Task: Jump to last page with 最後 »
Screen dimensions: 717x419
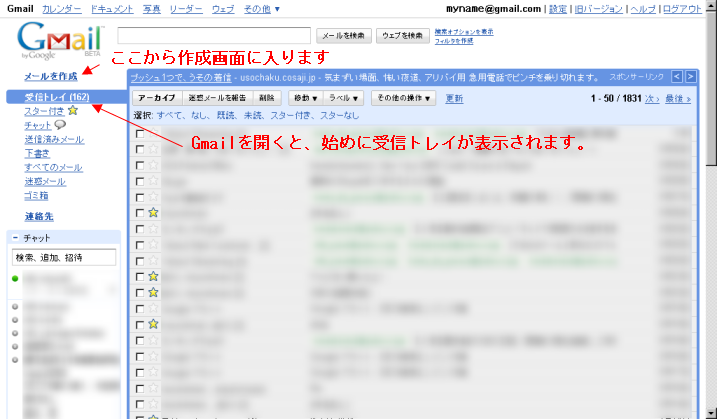Action: [678, 98]
